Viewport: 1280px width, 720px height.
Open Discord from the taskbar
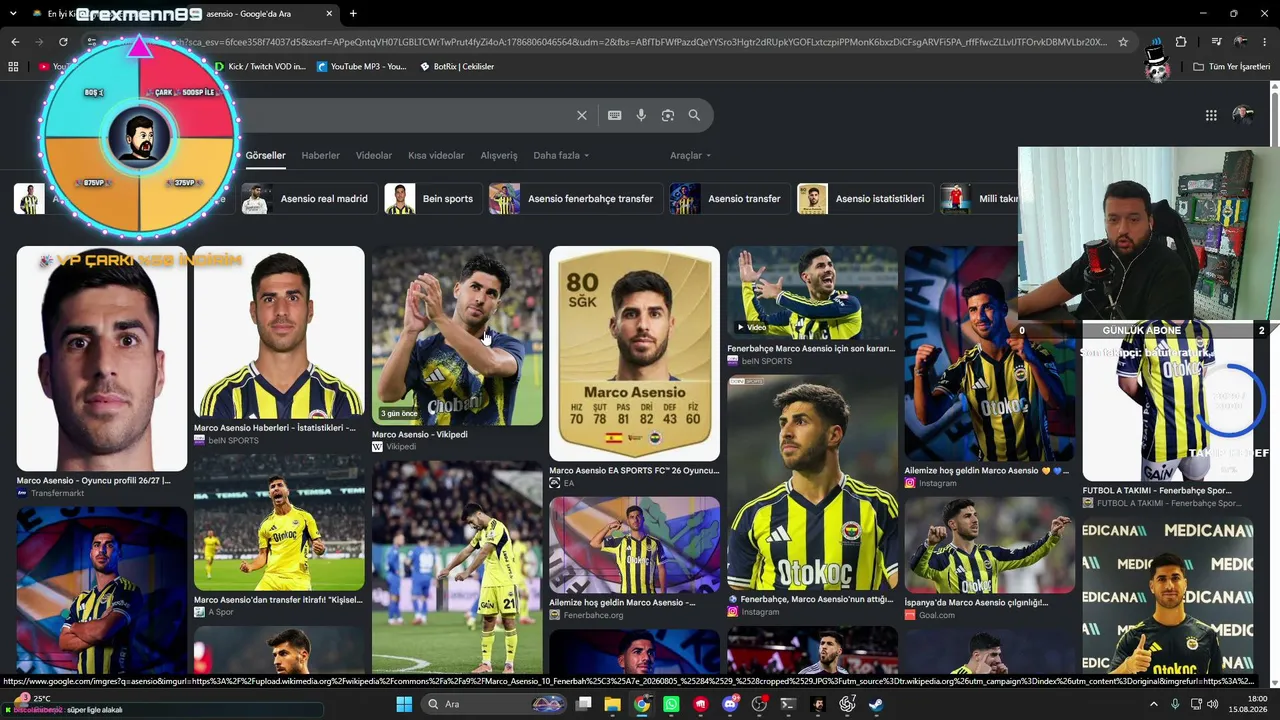(730, 704)
